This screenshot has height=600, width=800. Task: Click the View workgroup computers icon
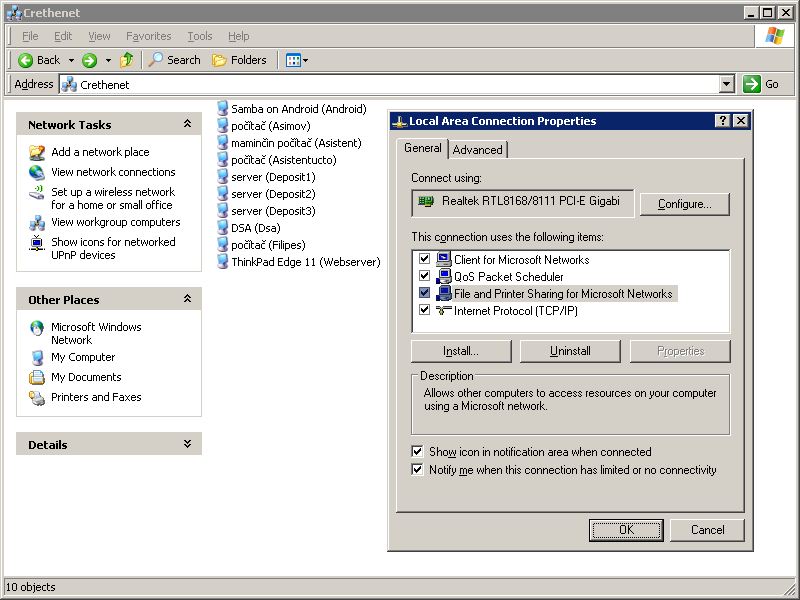click(37, 222)
